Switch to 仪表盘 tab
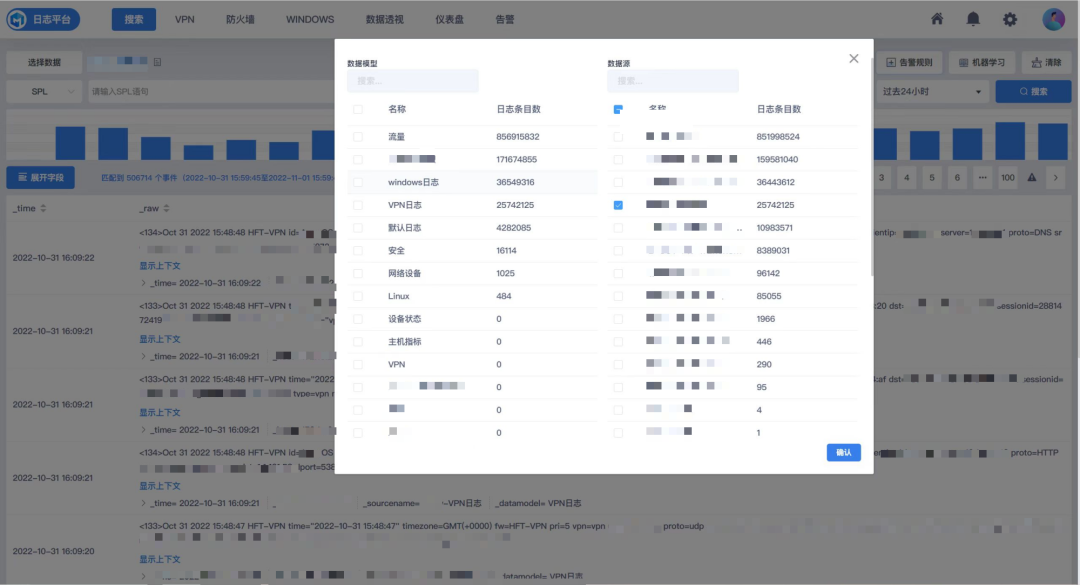This screenshot has height=585, width=1080. pyautogui.click(x=449, y=19)
